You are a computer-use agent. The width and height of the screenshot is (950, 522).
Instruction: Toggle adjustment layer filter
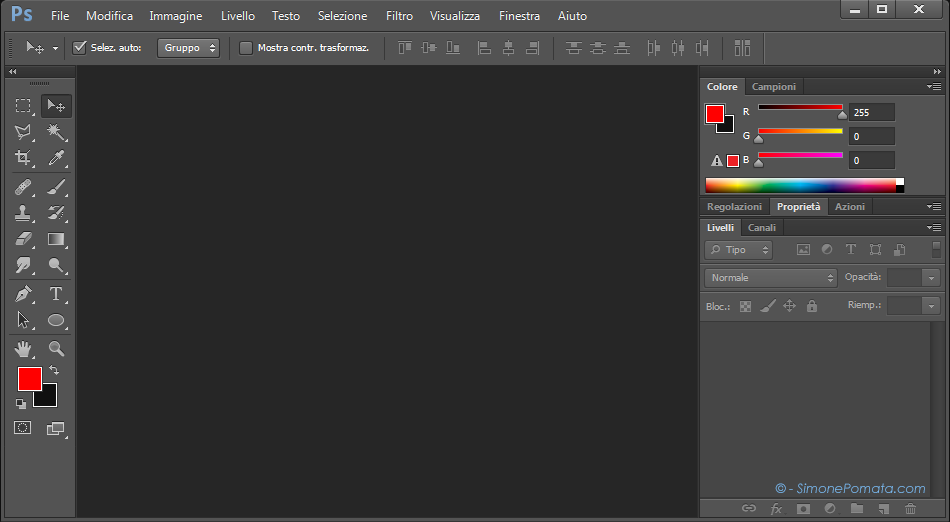tap(827, 249)
